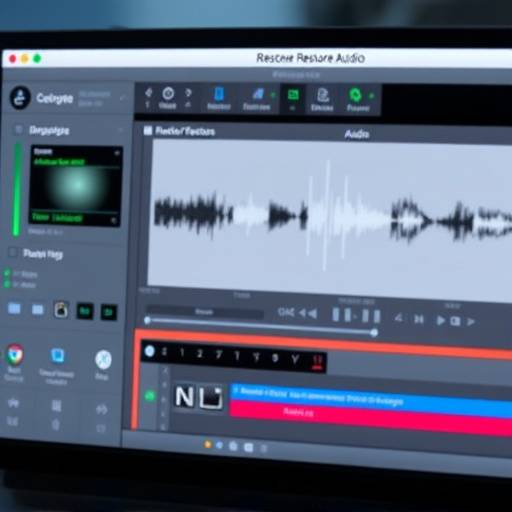Toggle the green dot beside the blue slanted icon

click(273, 95)
